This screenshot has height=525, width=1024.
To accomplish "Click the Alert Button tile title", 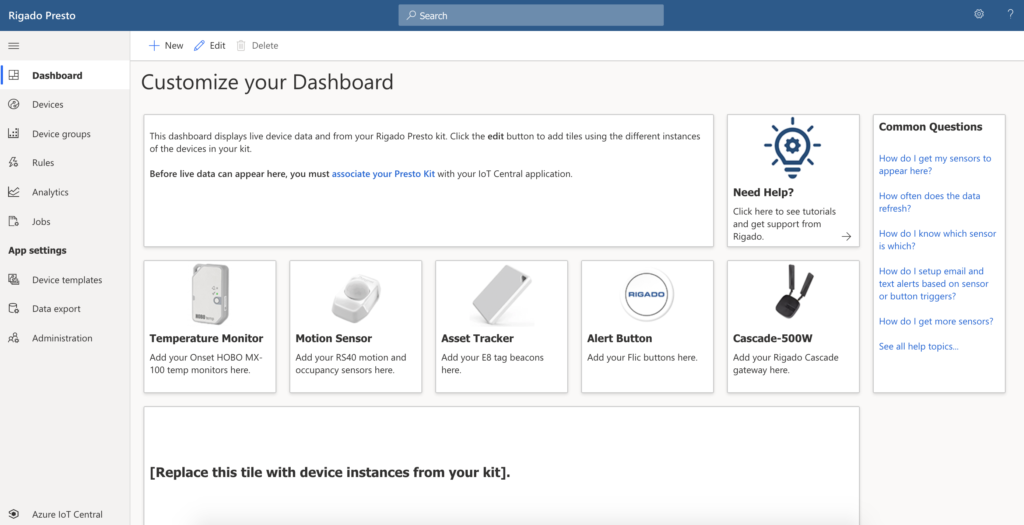I will [619, 338].
